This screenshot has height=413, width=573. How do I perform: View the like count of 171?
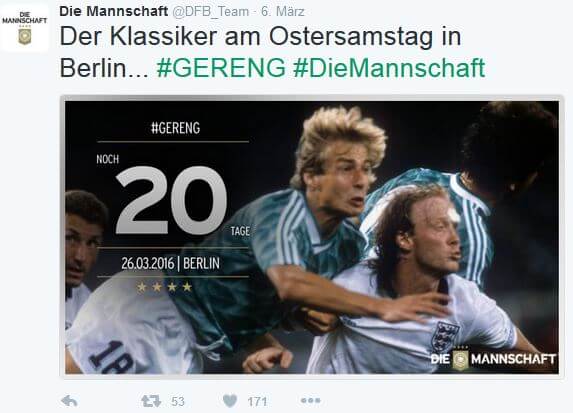tap(257, 402)
